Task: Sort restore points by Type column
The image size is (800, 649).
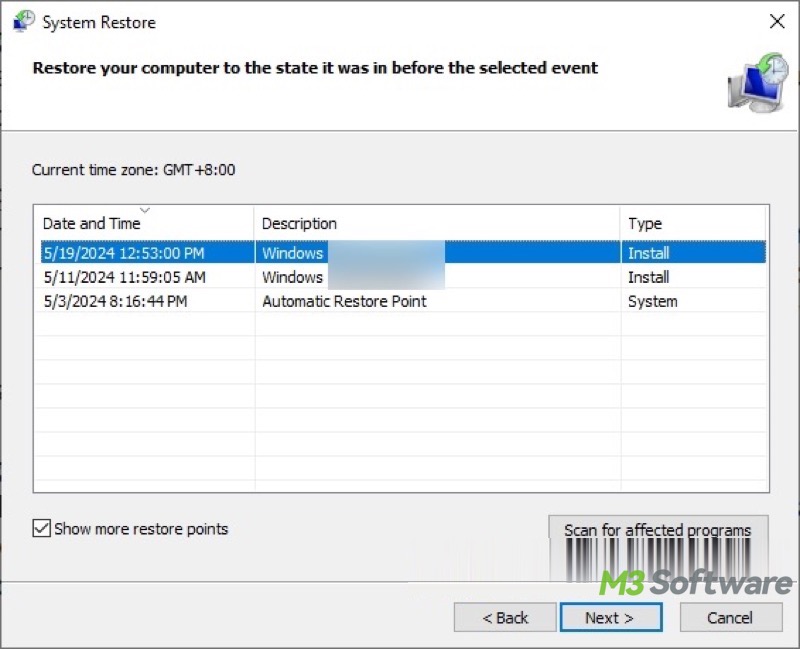Action: pyautogui.click(x=645, y=224)
